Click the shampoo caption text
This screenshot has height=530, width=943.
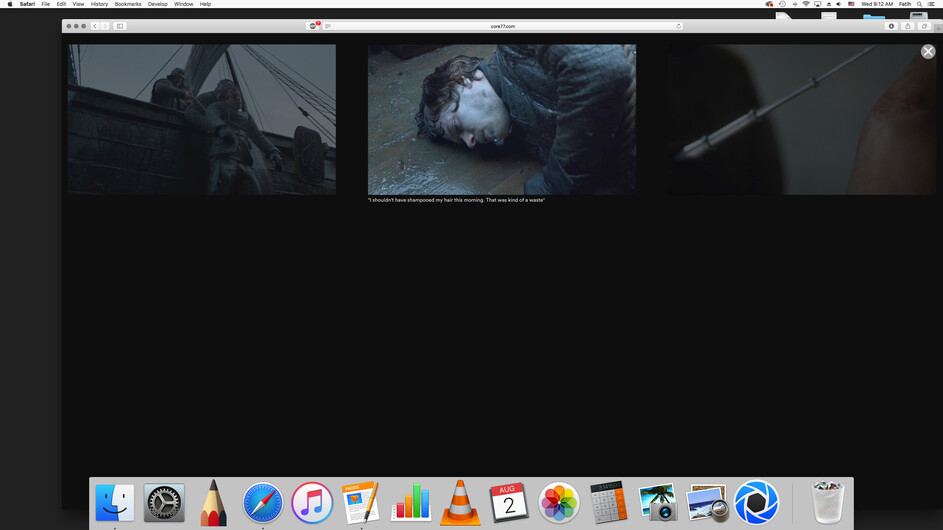[456, 200]
